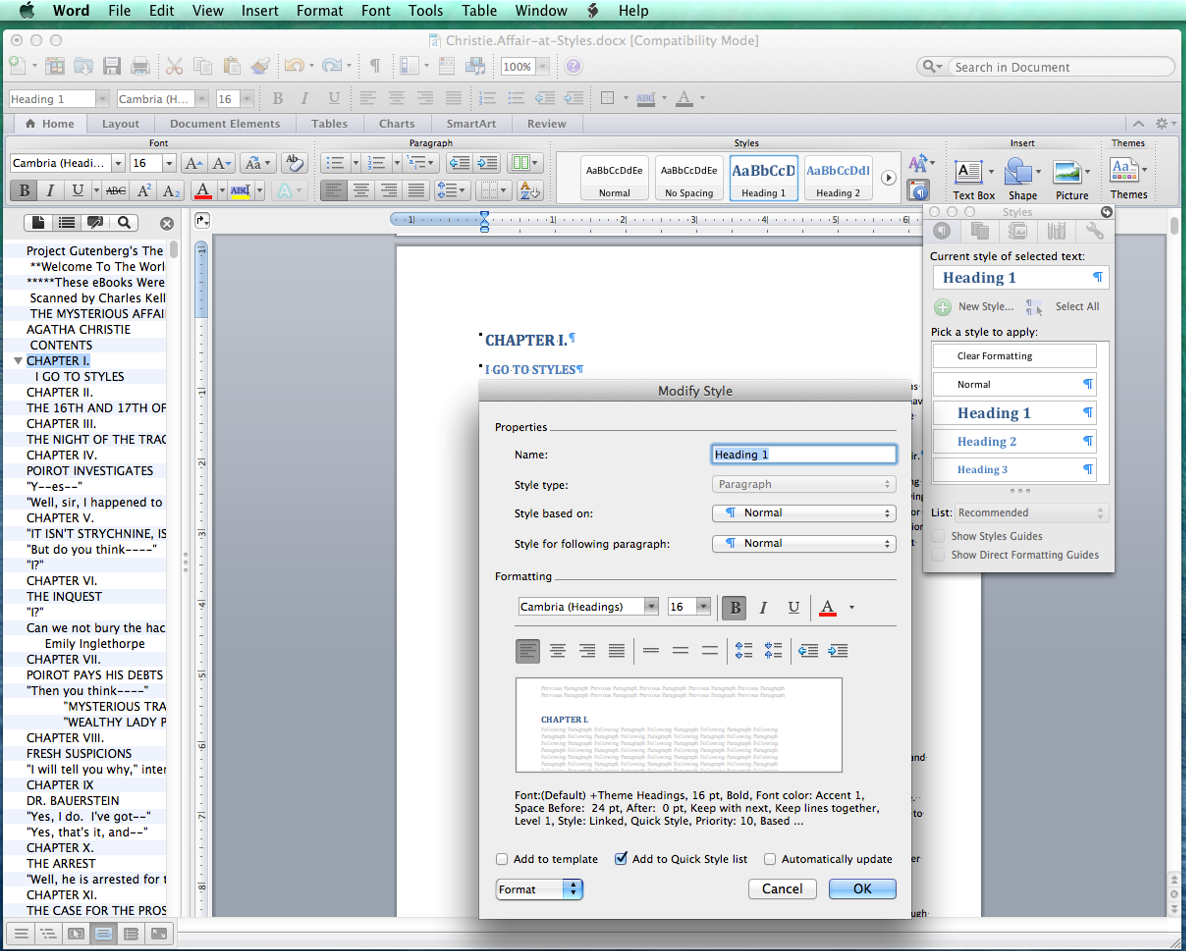Click the font color swatch in dialog
1186x951 pixels.
click(828, 607)
